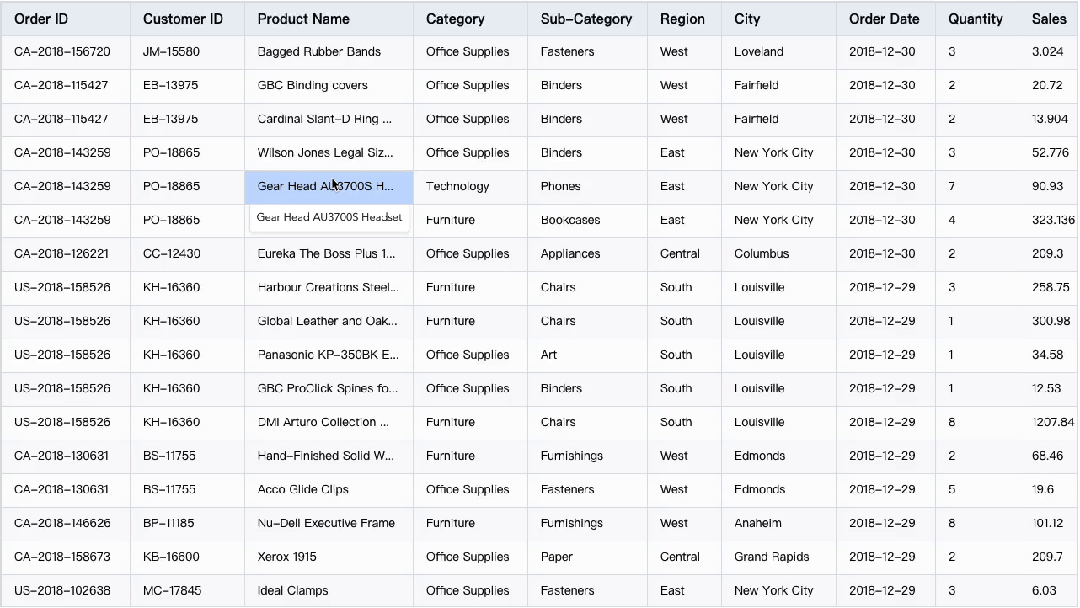Image resolution: width=1080 pixels, height=608 pixels.
Task: Click the Sub-Category column header
Action: (586, 19)
